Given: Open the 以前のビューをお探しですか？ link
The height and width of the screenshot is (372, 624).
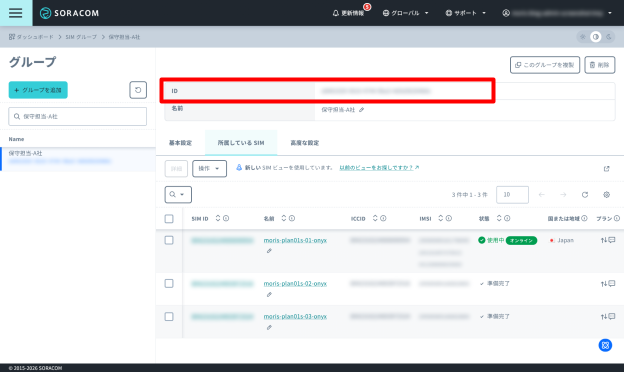Looking at the screenshot, I should click(x=379, y=168).
